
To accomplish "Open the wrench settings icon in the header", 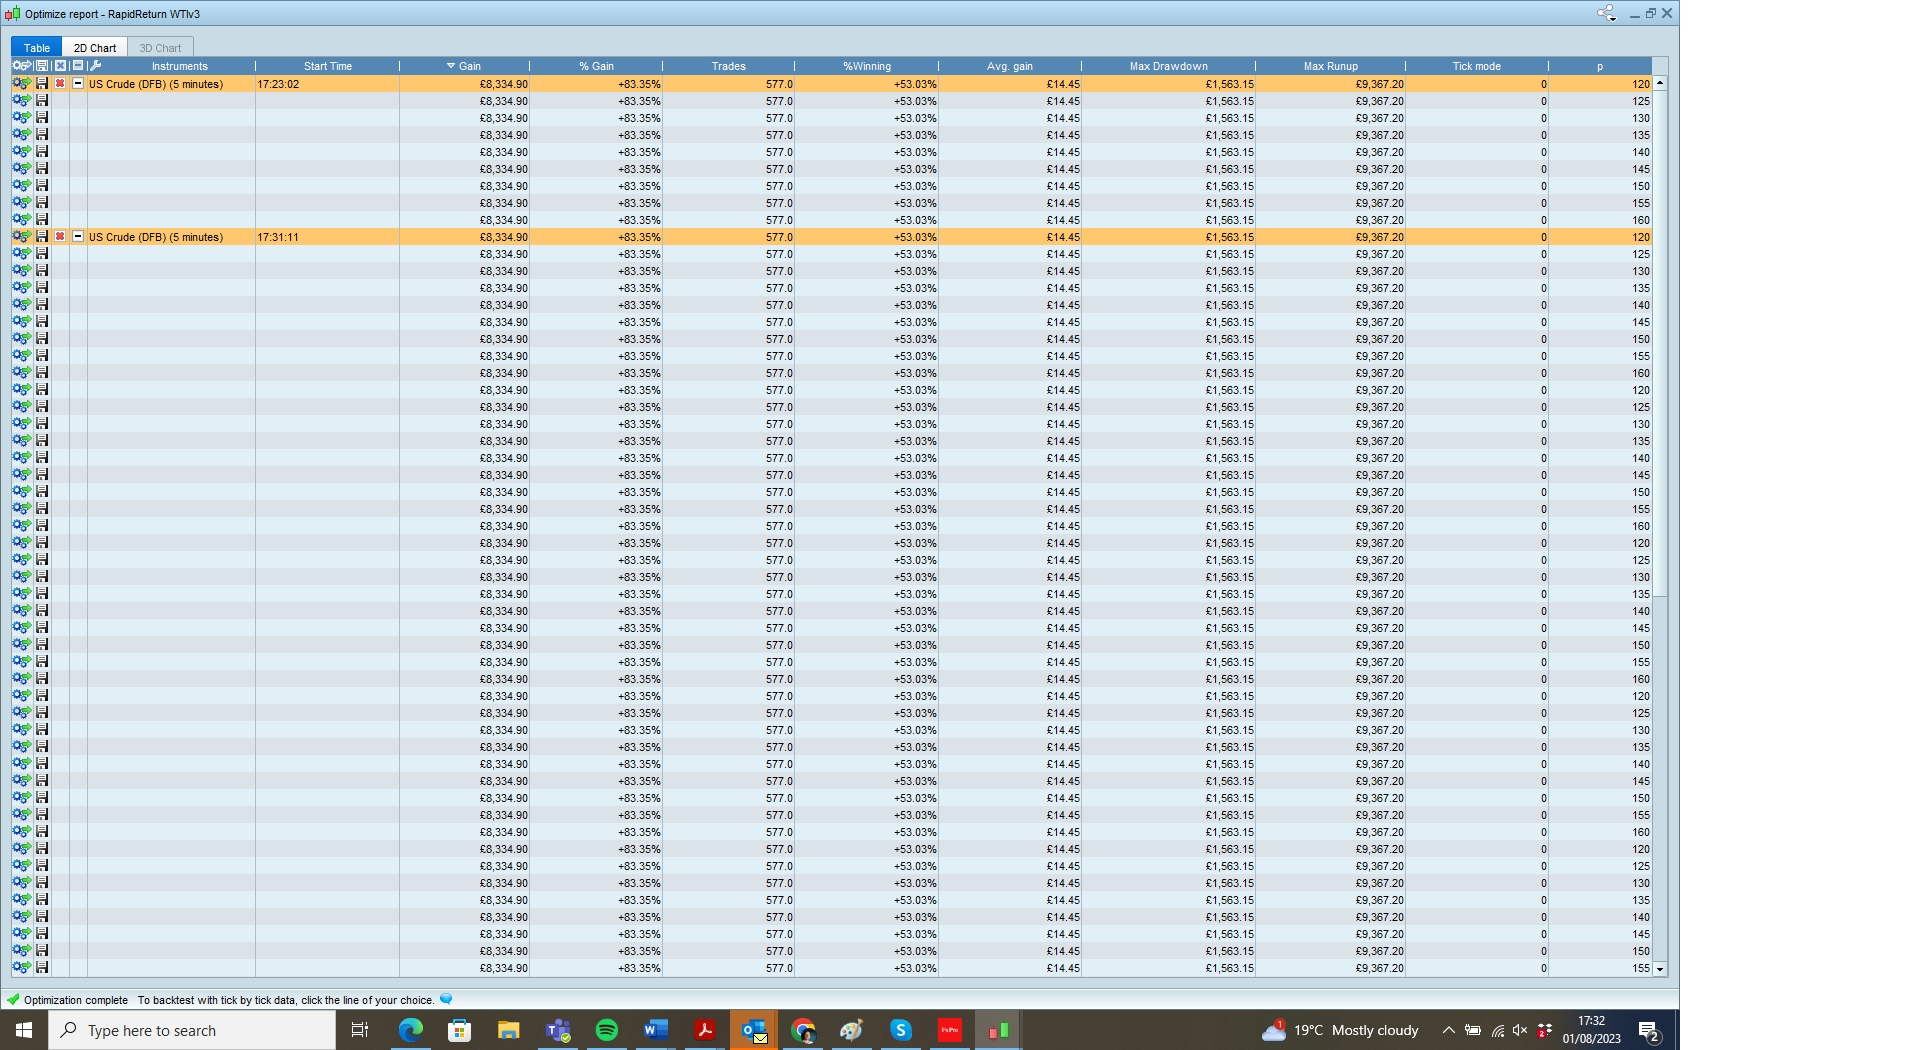I will point(95,66).
